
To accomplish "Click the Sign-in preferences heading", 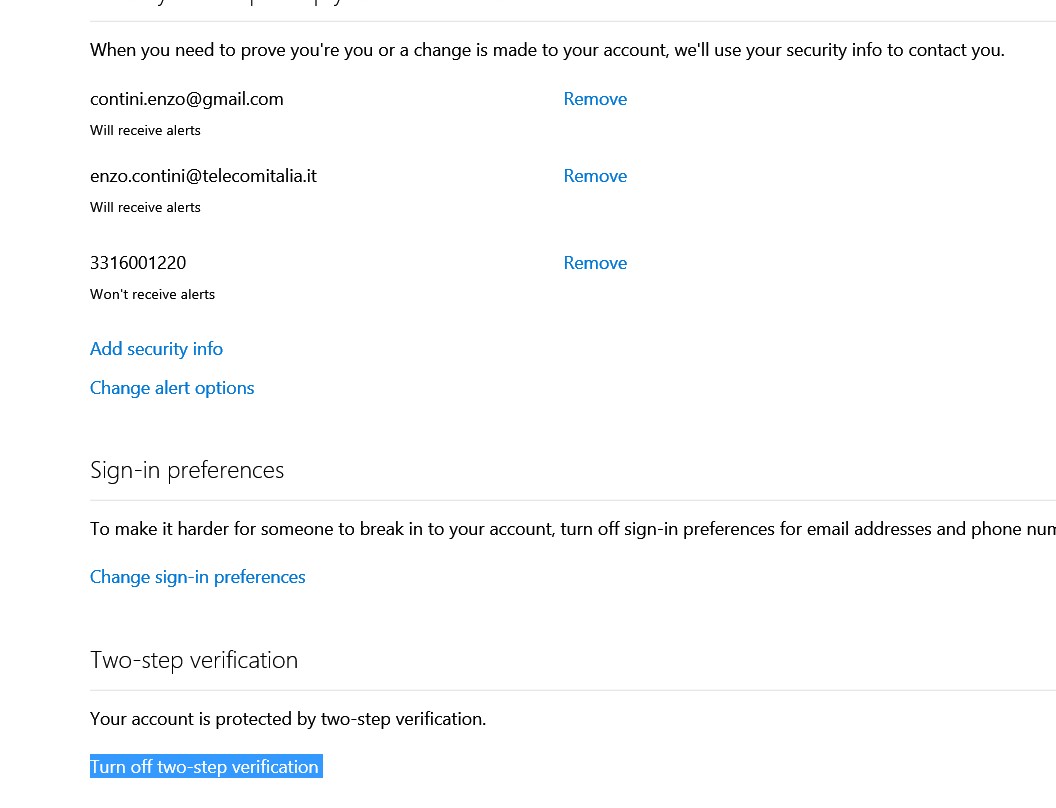I will click(187, 470).
